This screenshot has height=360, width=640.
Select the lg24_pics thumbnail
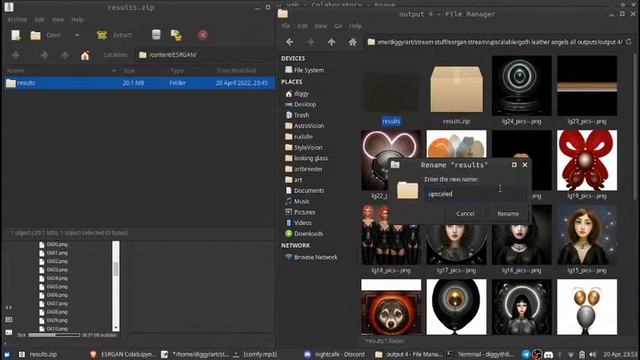click(x=522, y=86)
